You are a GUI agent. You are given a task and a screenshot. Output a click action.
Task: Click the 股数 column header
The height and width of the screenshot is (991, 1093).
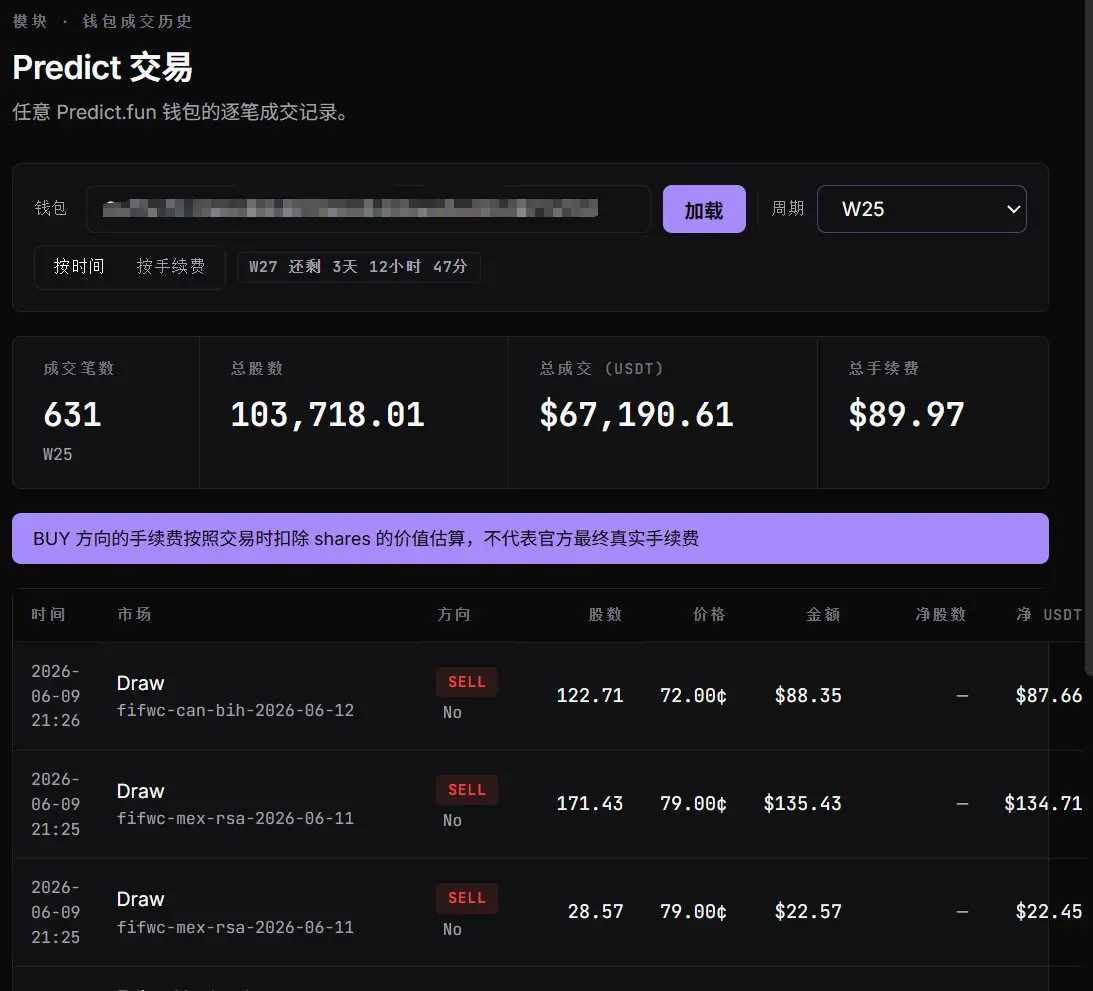605,614
